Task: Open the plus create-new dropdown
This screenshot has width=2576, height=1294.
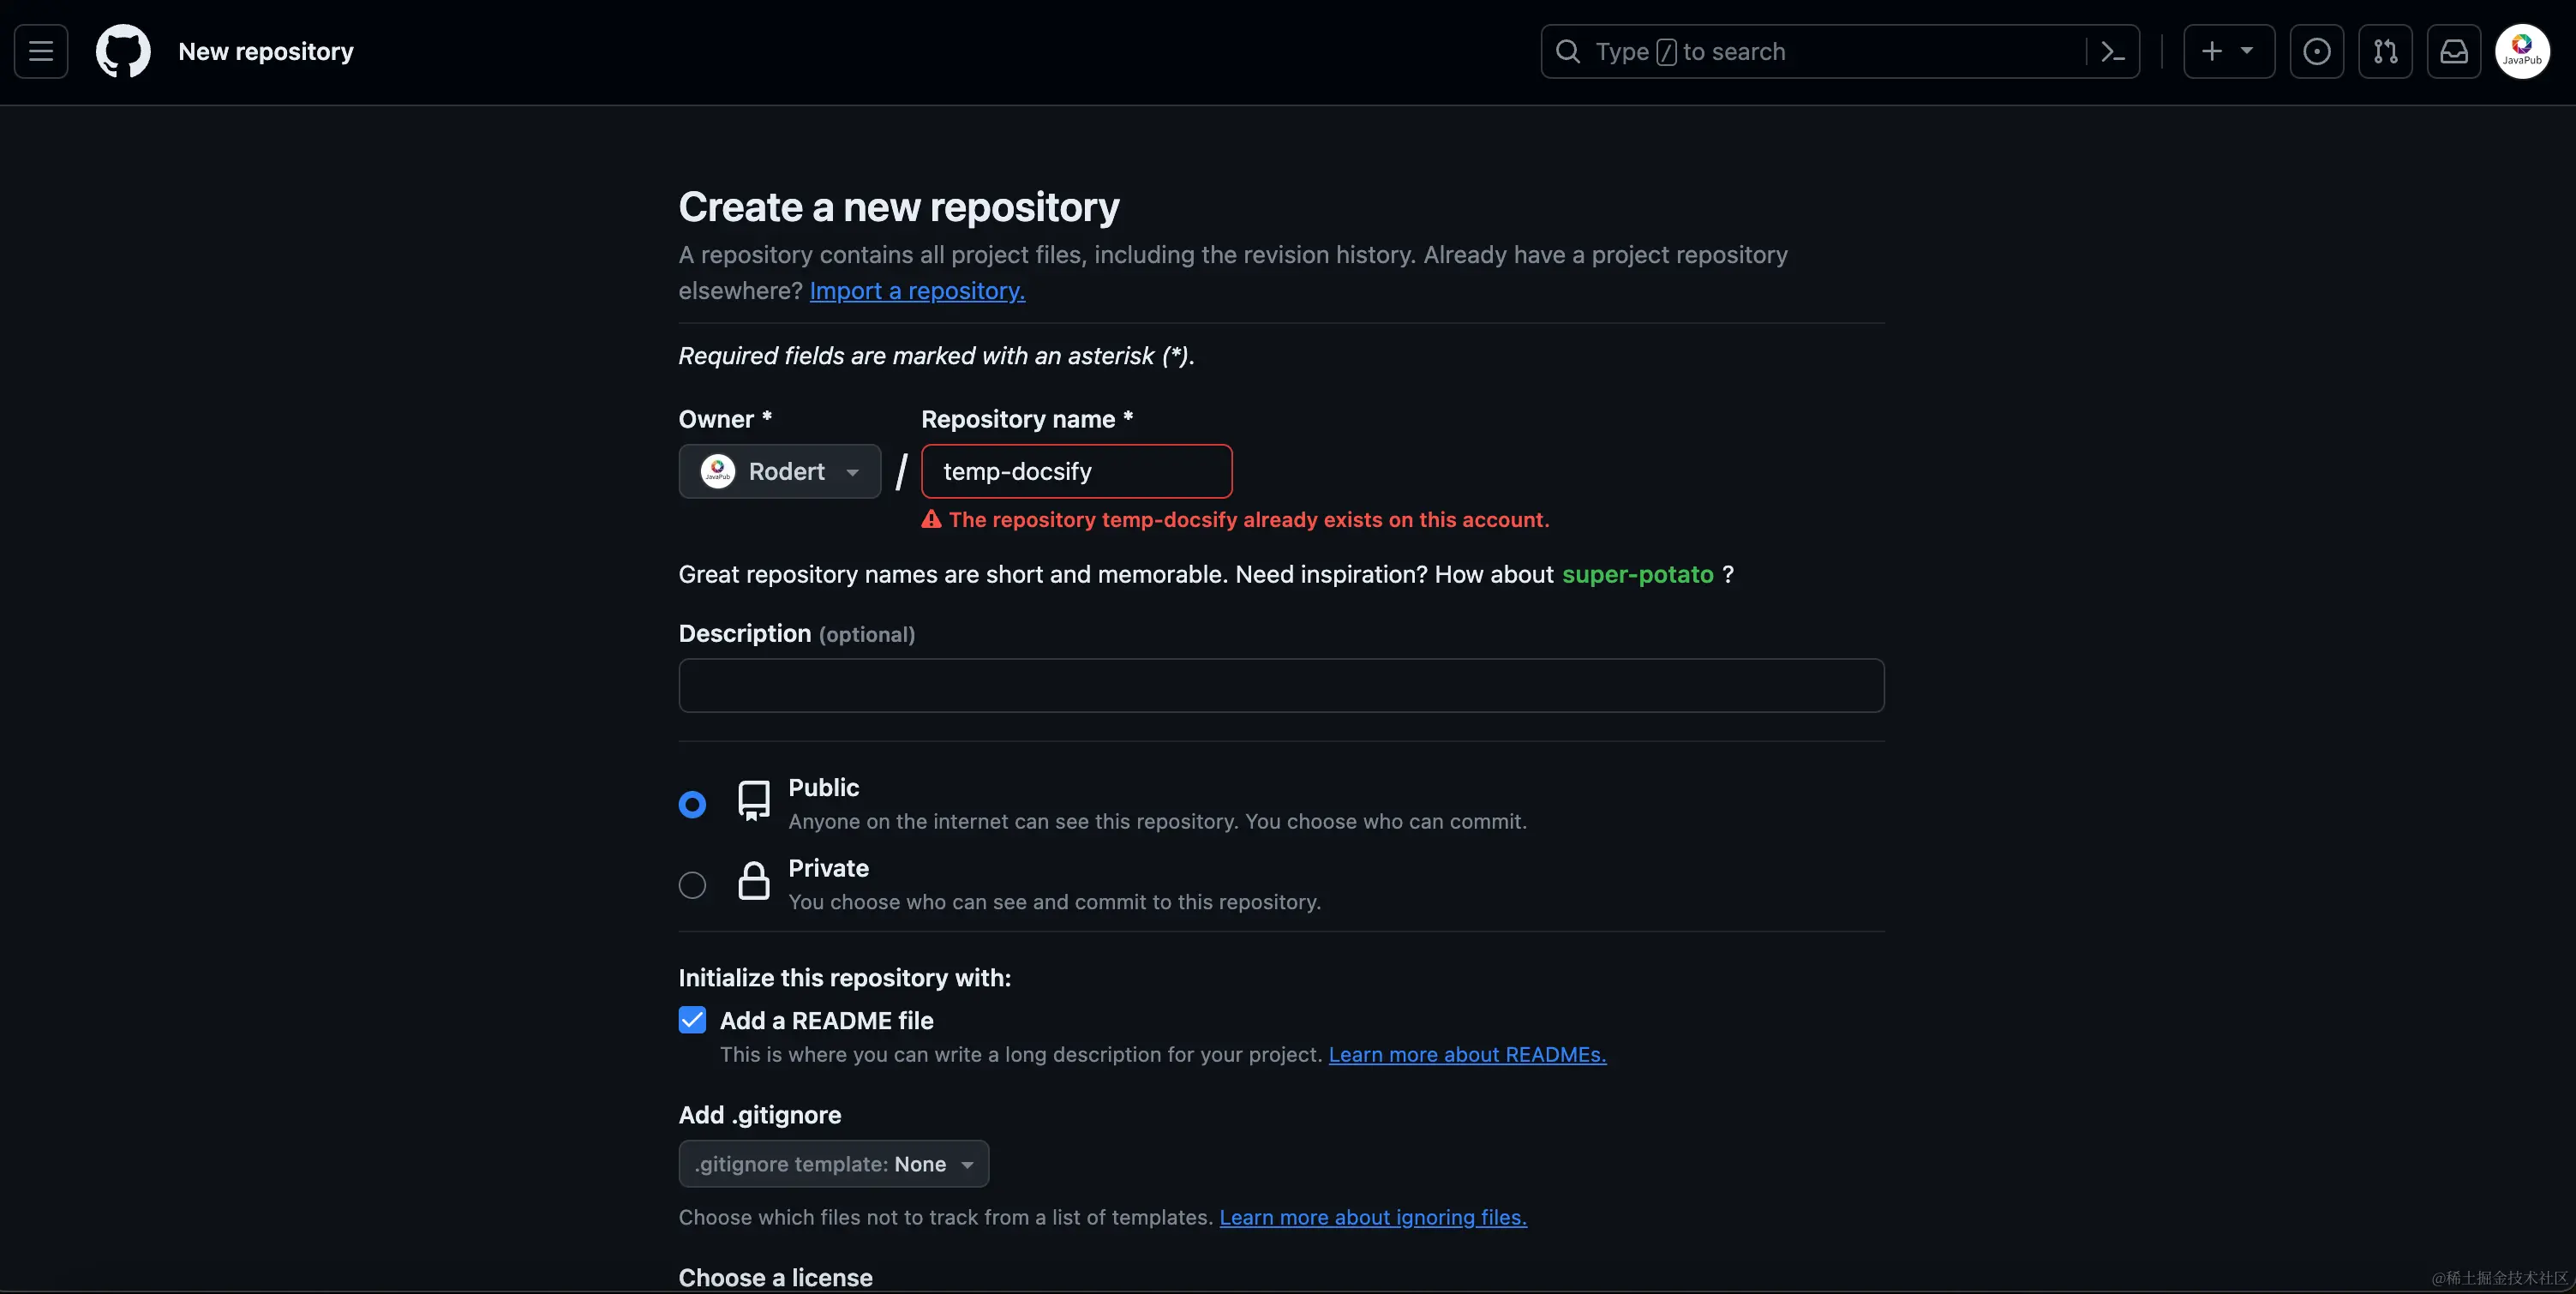Action: pyautogui.click(x=2228, y=51)
